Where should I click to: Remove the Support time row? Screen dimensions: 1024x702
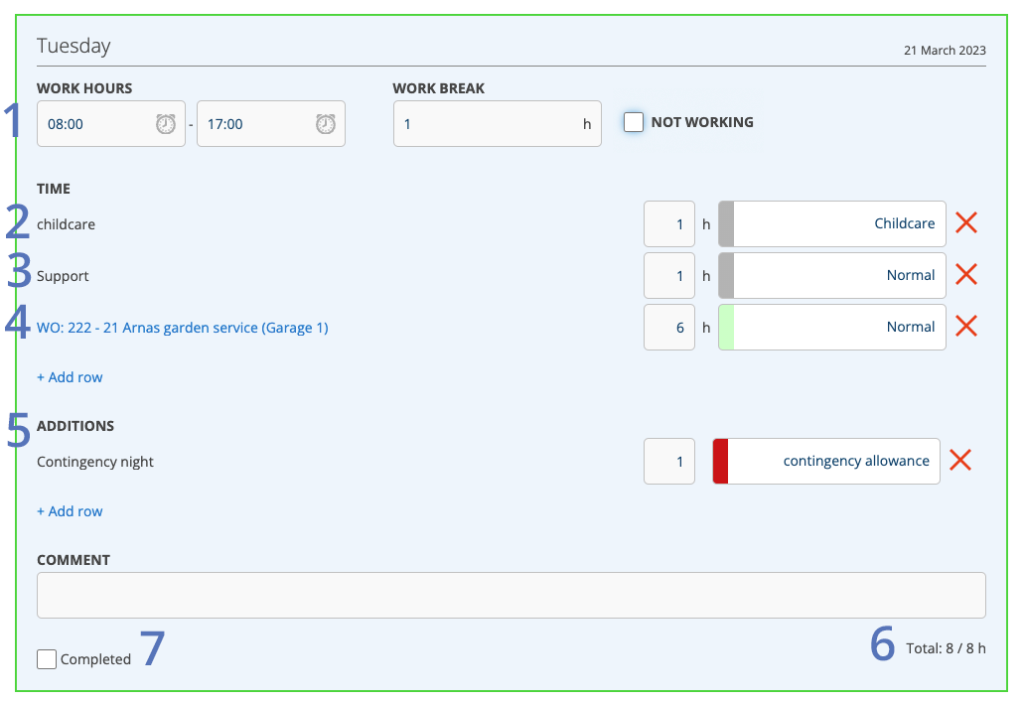(965, 275)
